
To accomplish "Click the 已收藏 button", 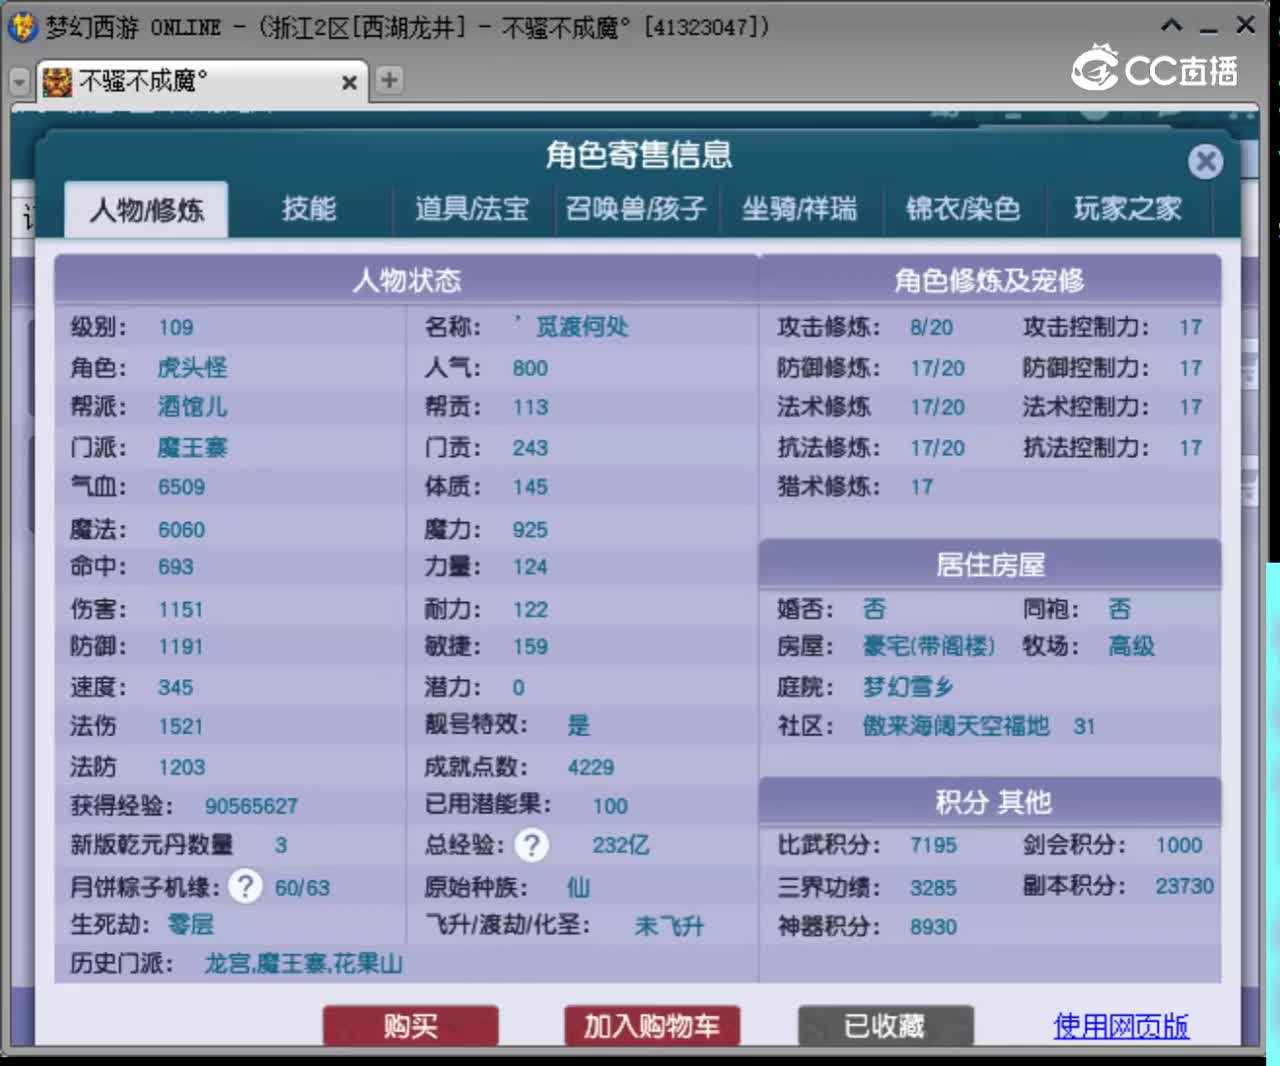I will click(885, 1025).
